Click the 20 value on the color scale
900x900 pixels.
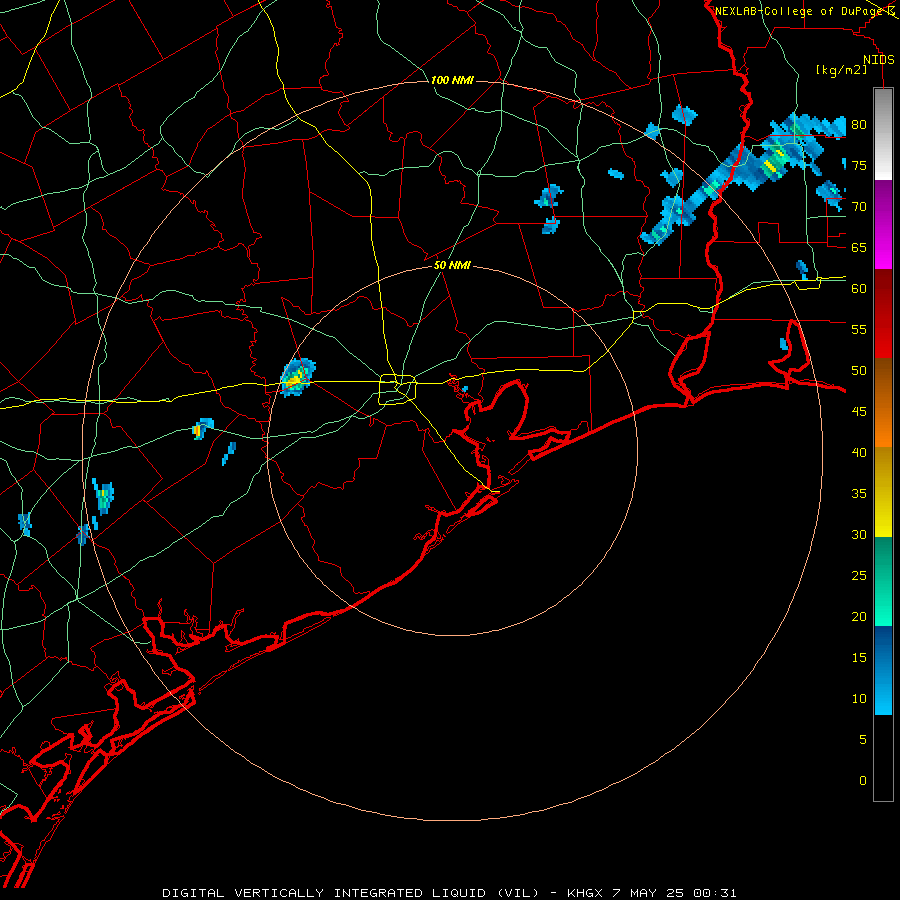click(x=859, y=616)
